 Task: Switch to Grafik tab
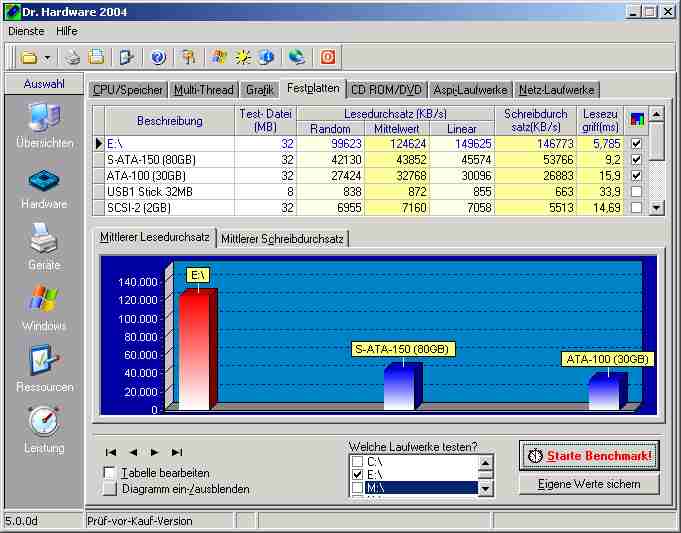click(x=260, y=90)
